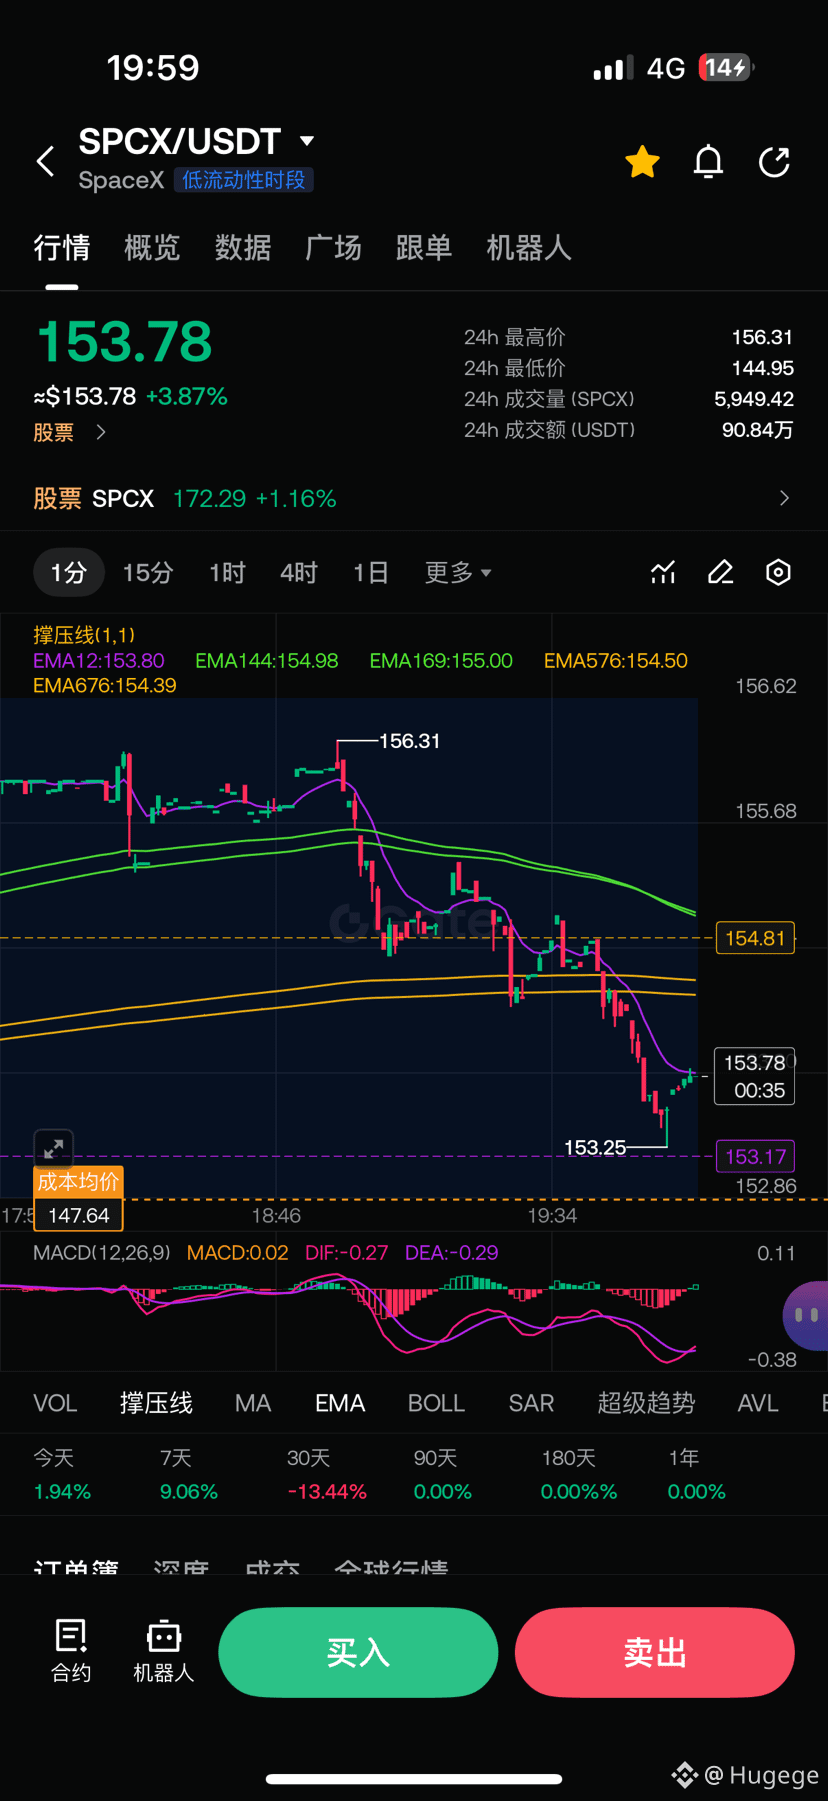
Task: Tap the 153.25 low marker on chart
Action: coord(595,1147)
